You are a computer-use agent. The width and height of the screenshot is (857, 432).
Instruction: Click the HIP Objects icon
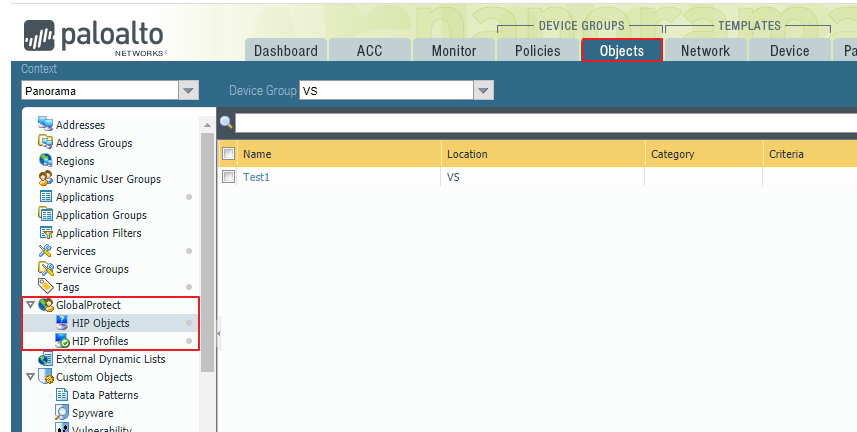tap(62, 323)
